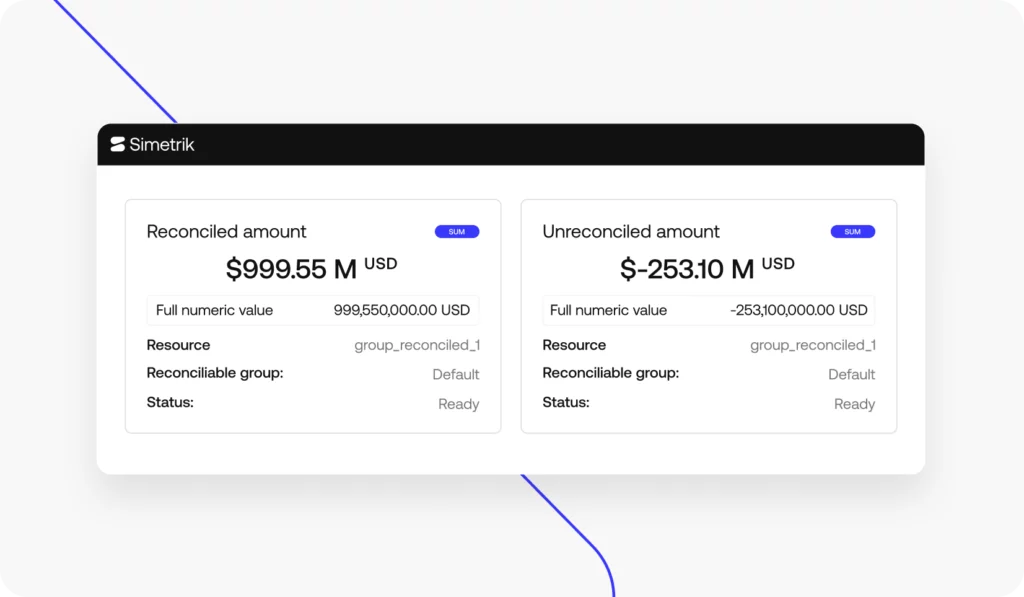Viewport: 1024px width, 597px height.
Task: Click the $-253.10 M total value
Action: pyautogui.click(x=687, y=269)
